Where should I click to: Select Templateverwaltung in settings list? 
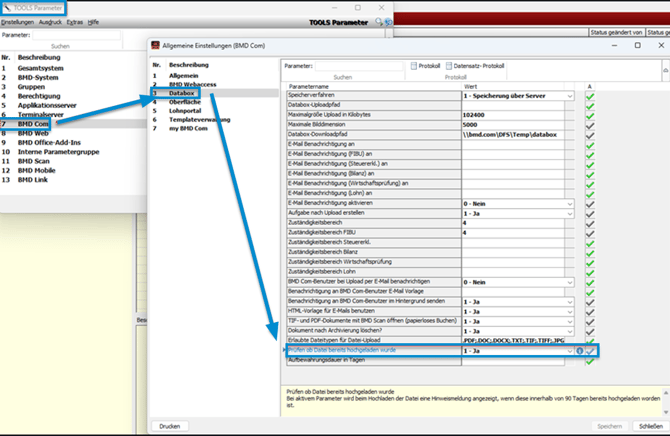coord(200,120)
